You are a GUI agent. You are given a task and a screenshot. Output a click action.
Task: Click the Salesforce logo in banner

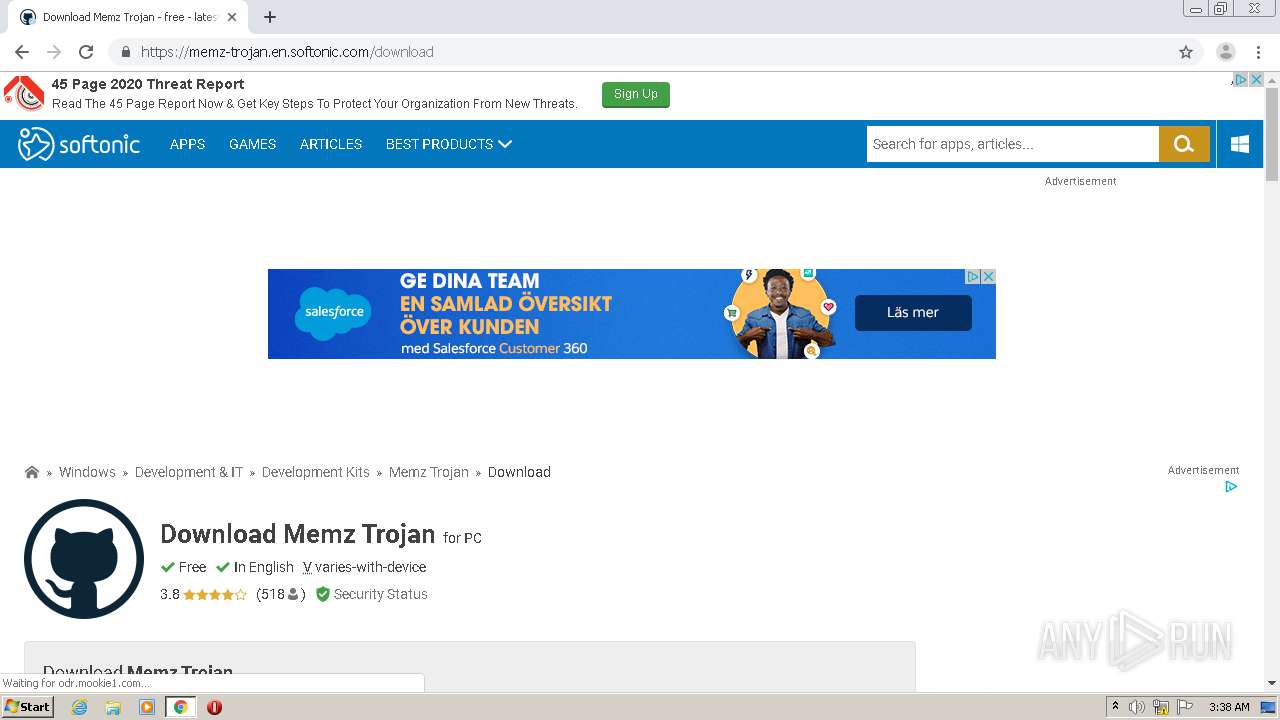[334, 313]
